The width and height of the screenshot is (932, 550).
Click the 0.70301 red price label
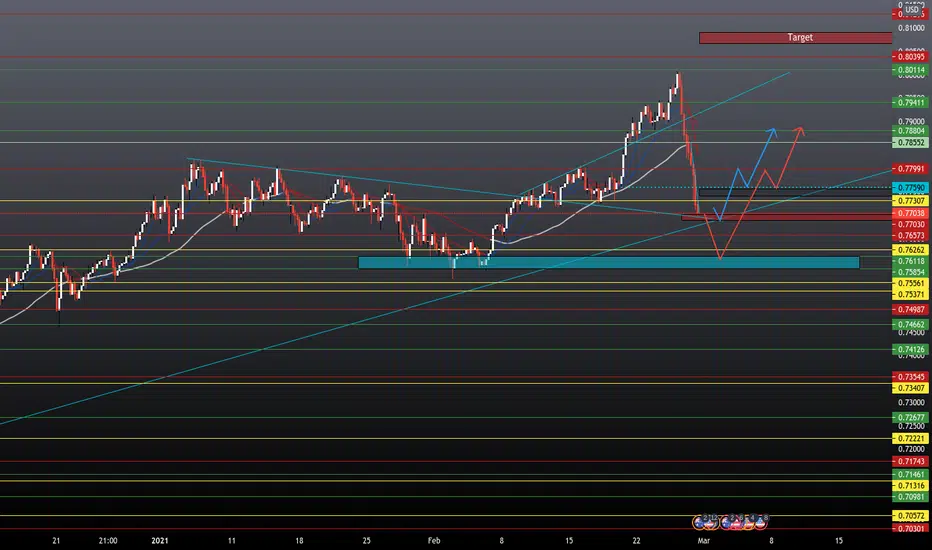tap(911, 529)
